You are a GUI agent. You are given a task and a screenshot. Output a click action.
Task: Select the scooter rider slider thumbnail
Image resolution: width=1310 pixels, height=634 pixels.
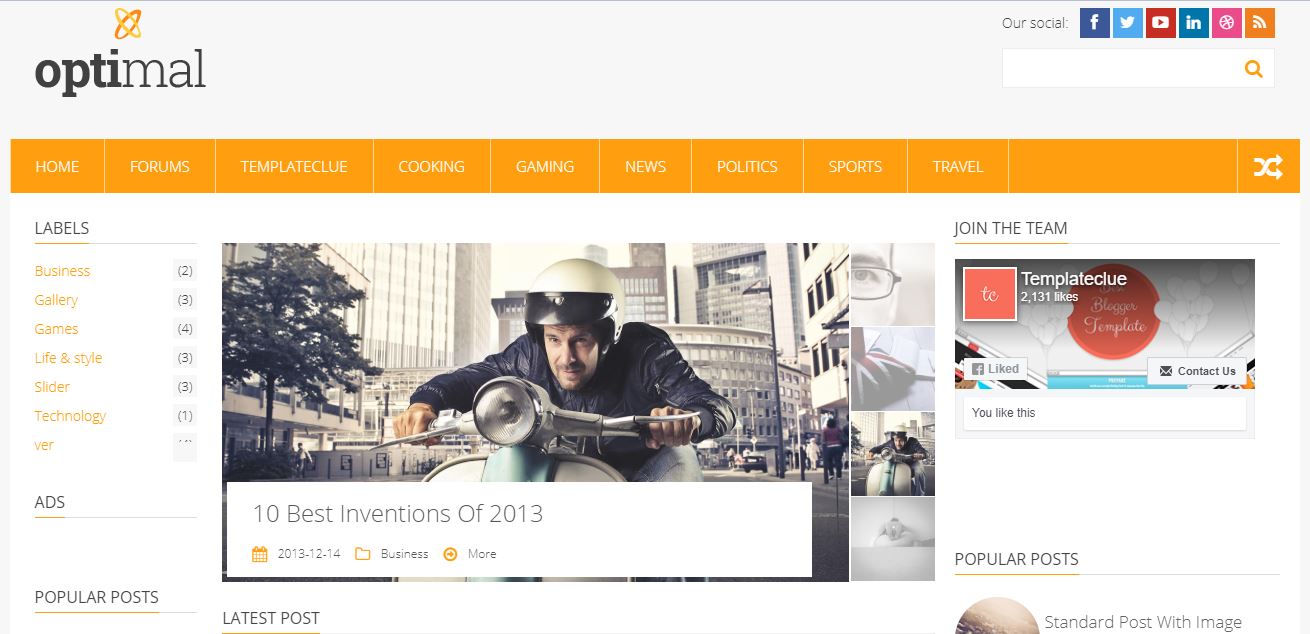tap(893, 454)
